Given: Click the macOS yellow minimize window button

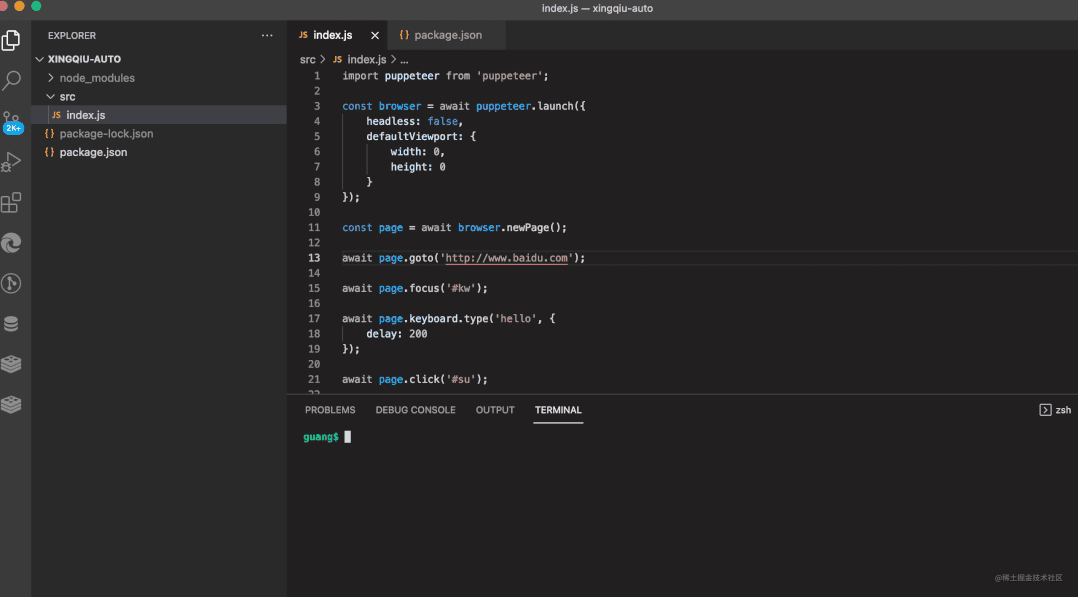Looking at the screenshot, I should (x=19, y=6).
